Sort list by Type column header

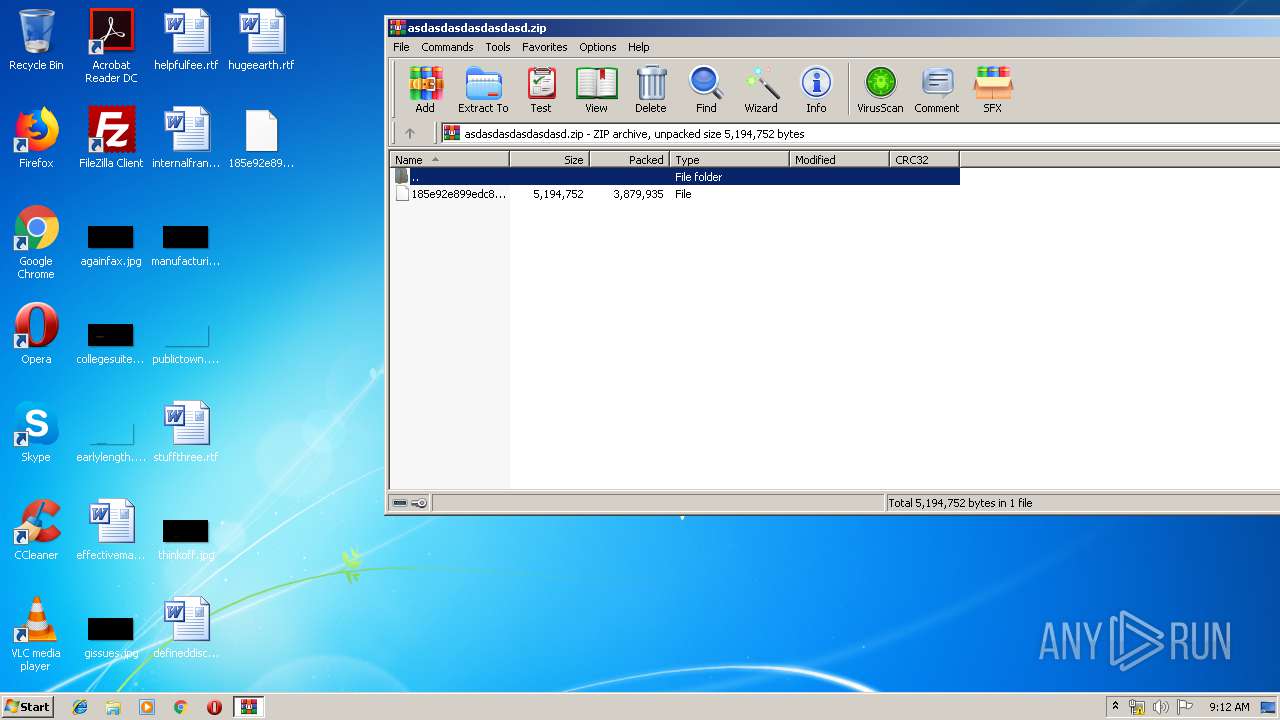(729, 159)
